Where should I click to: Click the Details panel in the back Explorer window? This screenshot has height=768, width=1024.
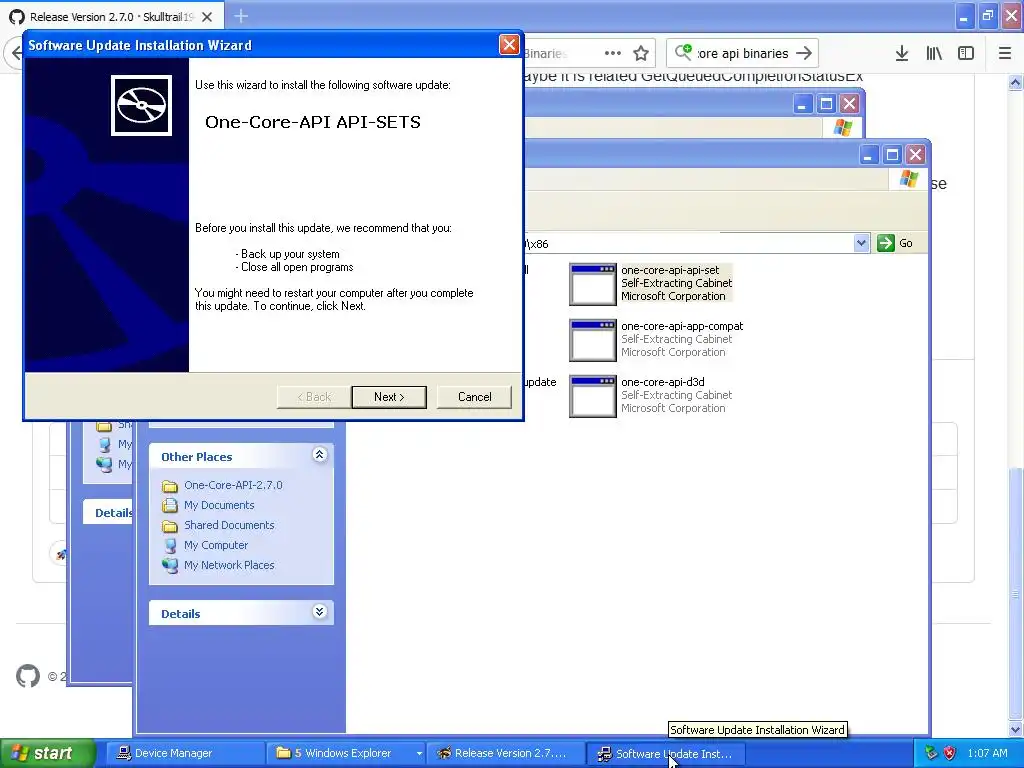click(x=108, y=513)
